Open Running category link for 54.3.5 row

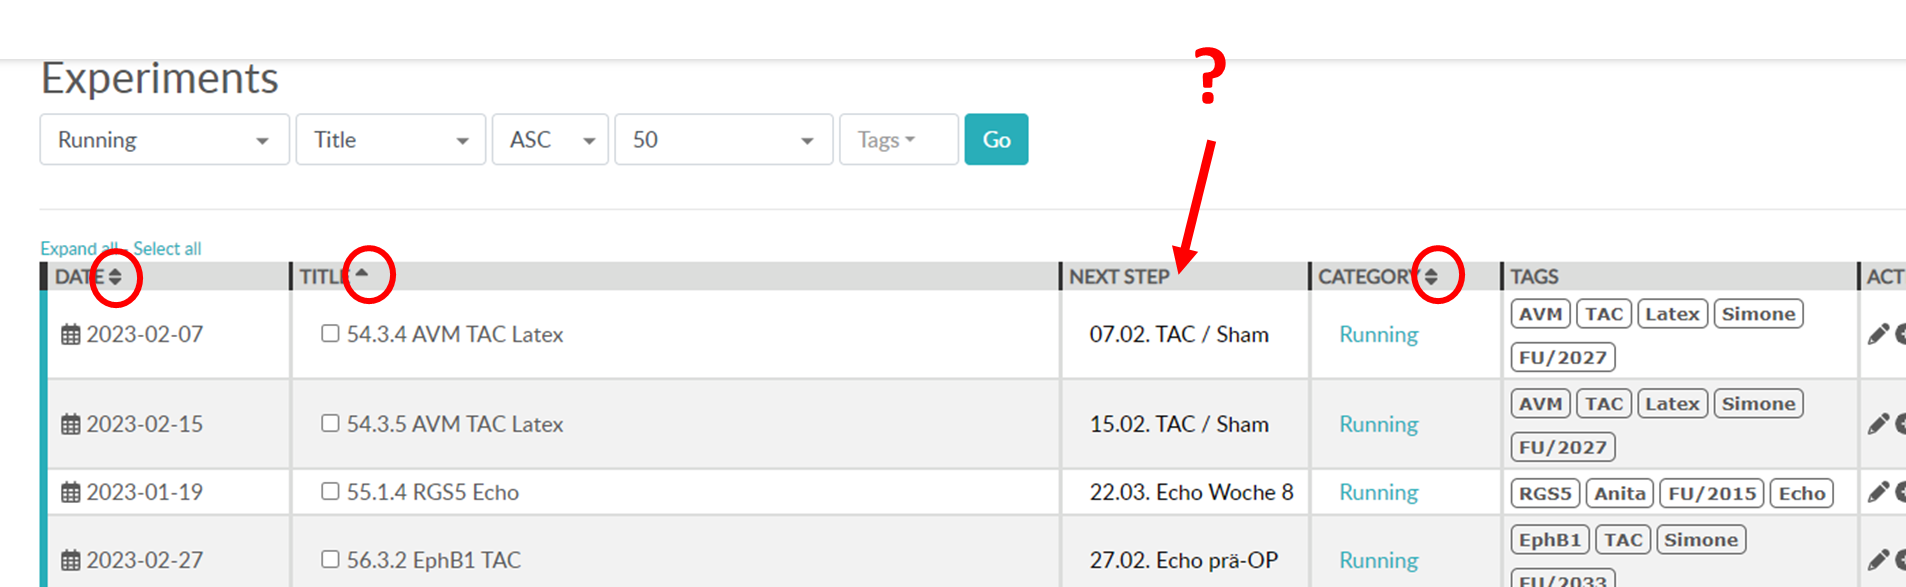(1378, 425)
